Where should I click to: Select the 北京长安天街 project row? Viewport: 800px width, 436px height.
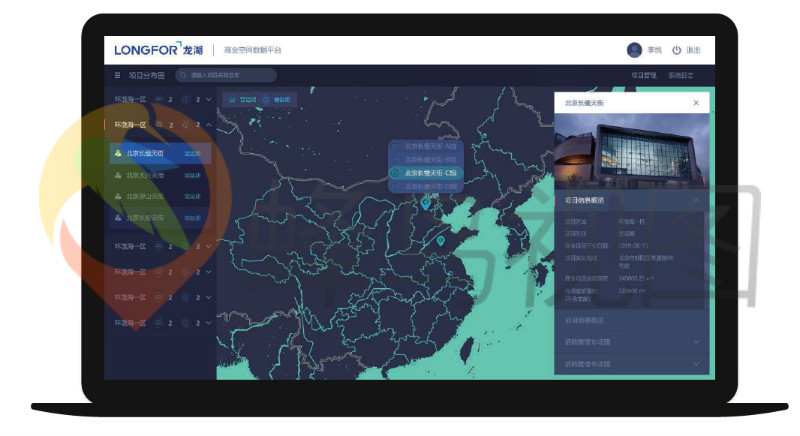[x=160, y=218]
